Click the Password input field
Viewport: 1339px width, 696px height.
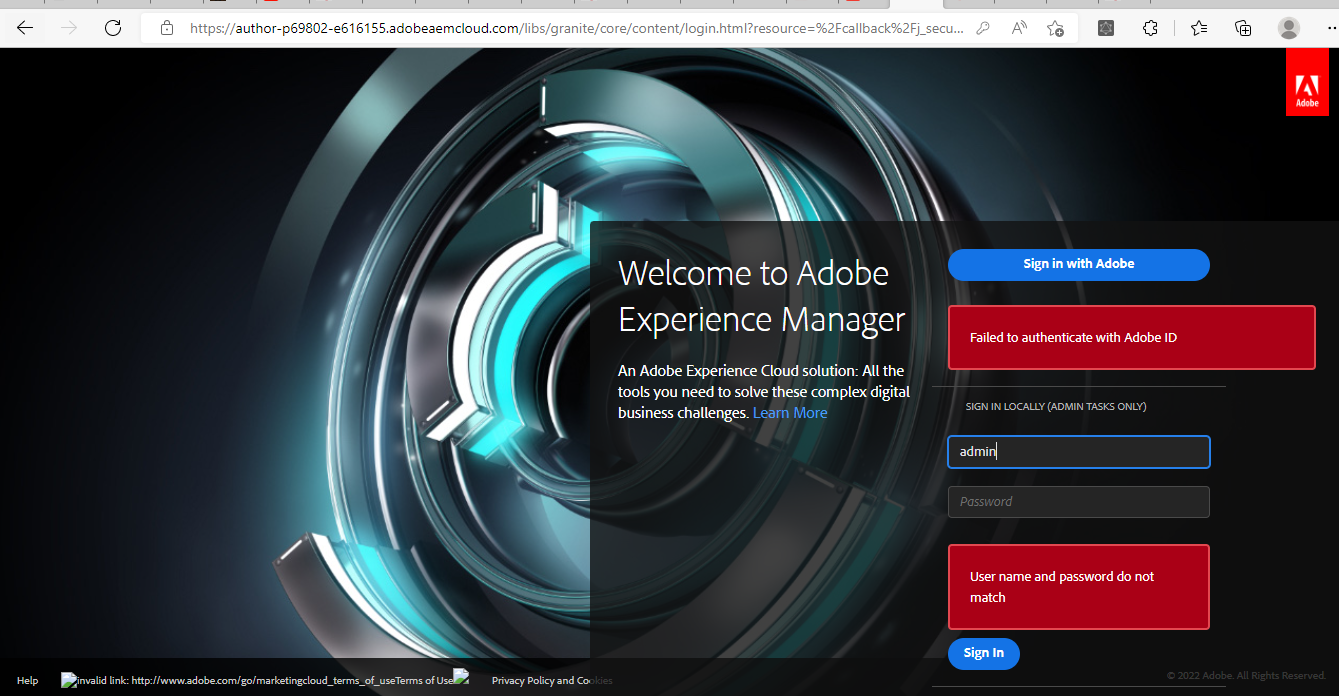(1078, 501)
